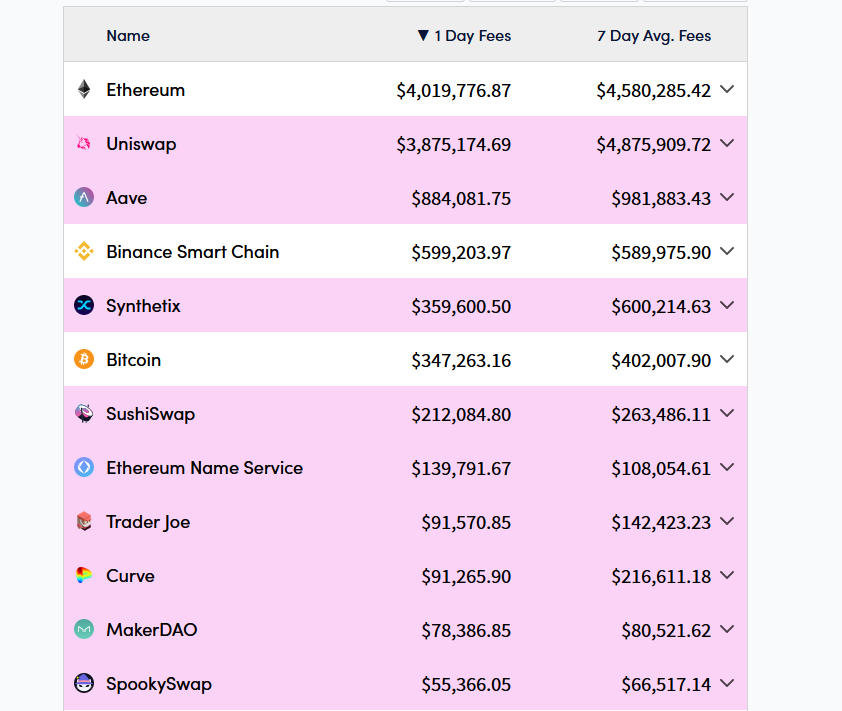Click the Binance Smart Chain name text
Viewport: 842px width, 711px height.
(x=193, y=252)
